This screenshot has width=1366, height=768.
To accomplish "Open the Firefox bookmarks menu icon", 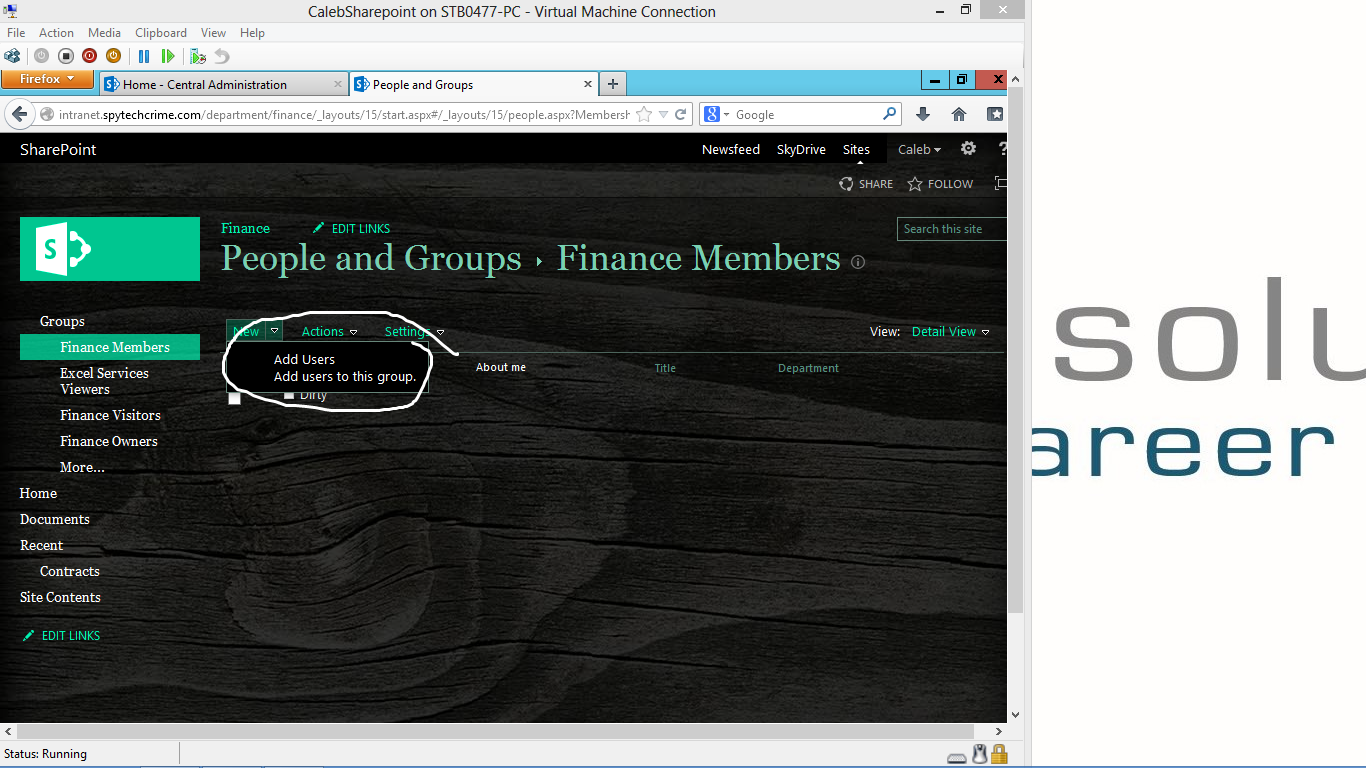I will [995, 114].
